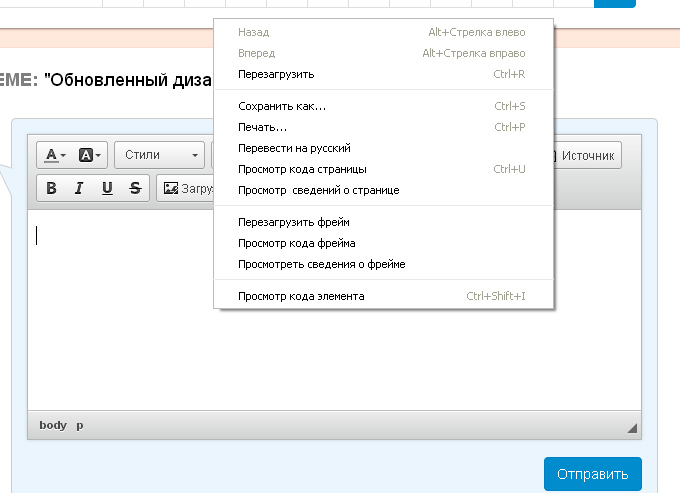Choose Перезагрузить from context menu
The height and width of the screenshot is (493, 680).
point(276,74)
